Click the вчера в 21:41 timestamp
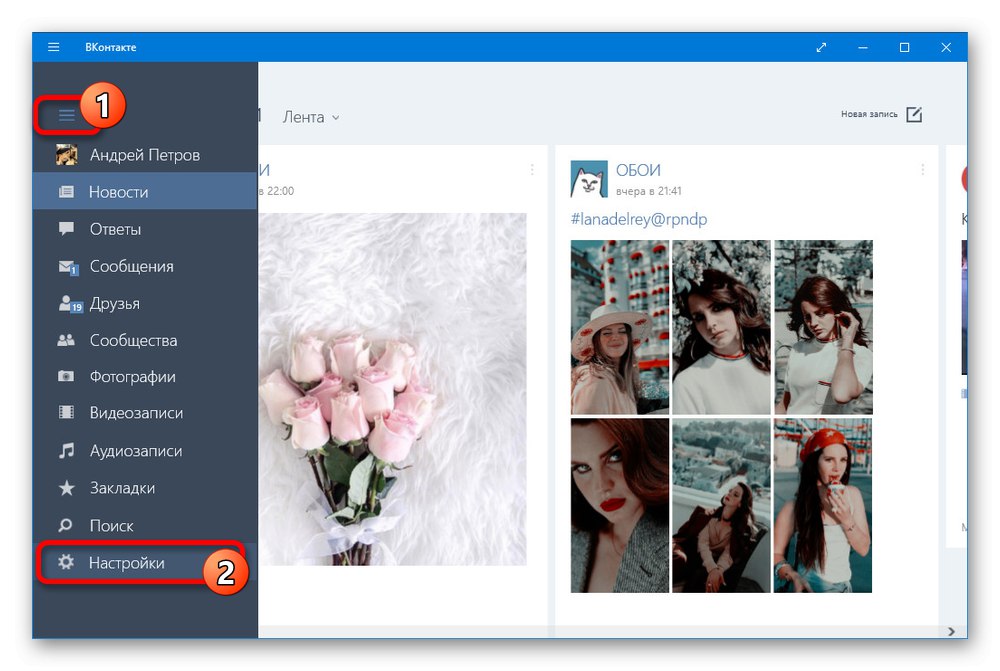 pos(649,191)
